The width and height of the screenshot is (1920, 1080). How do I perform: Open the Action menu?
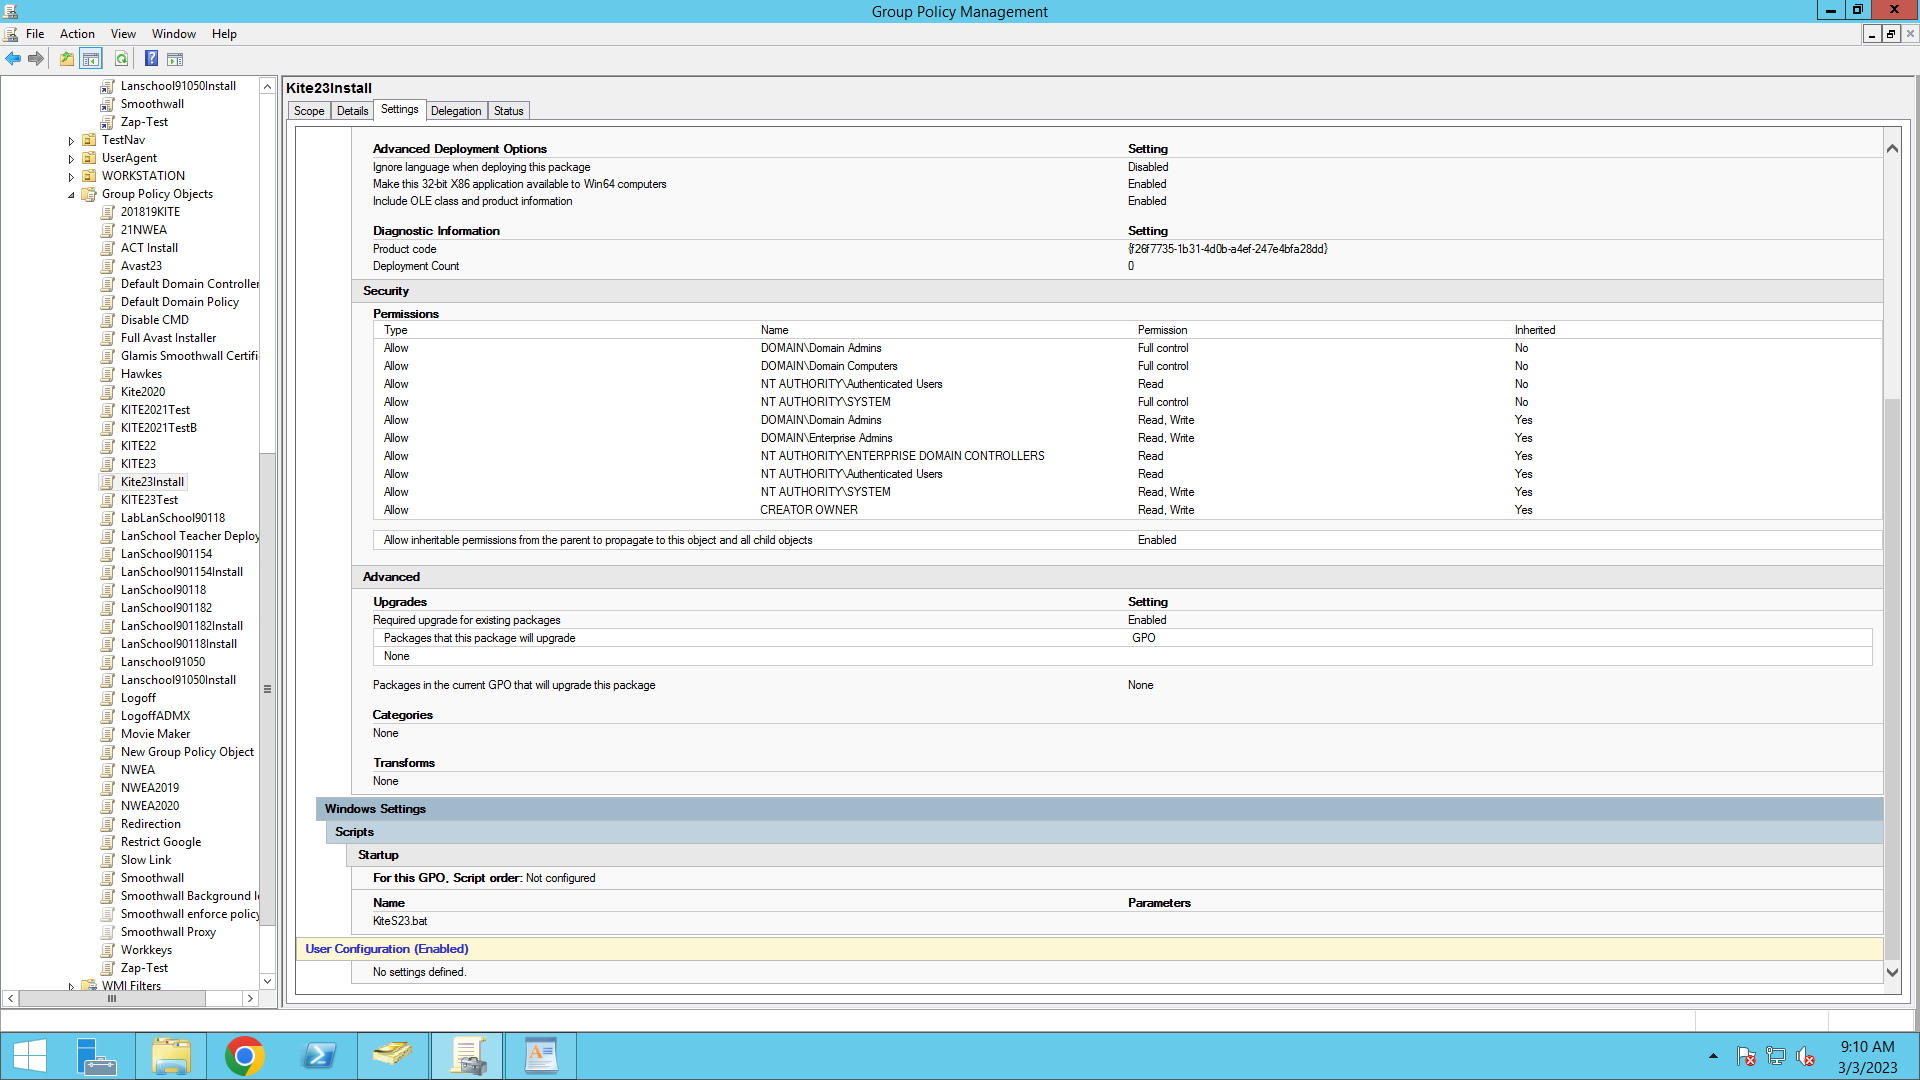pos(77,34)
